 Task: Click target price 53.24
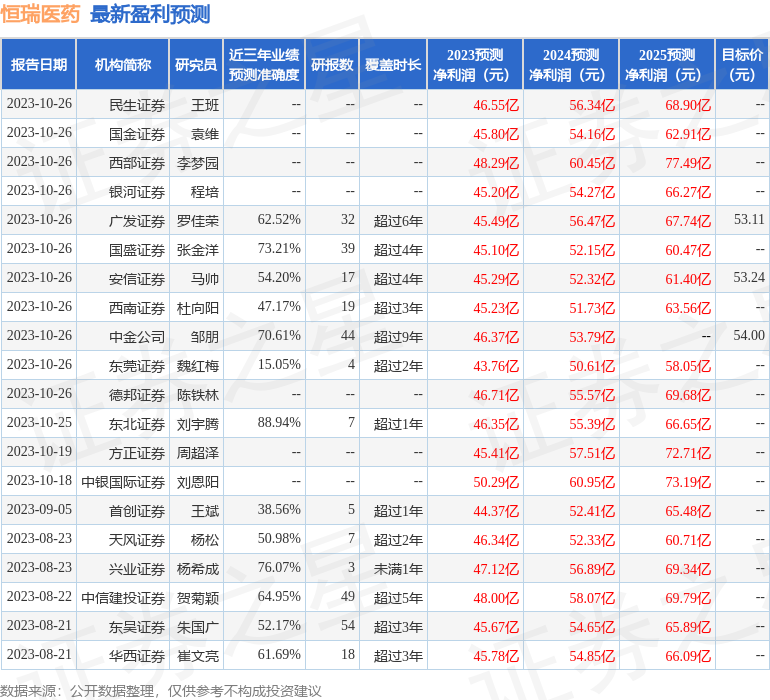tap(749, 277)
